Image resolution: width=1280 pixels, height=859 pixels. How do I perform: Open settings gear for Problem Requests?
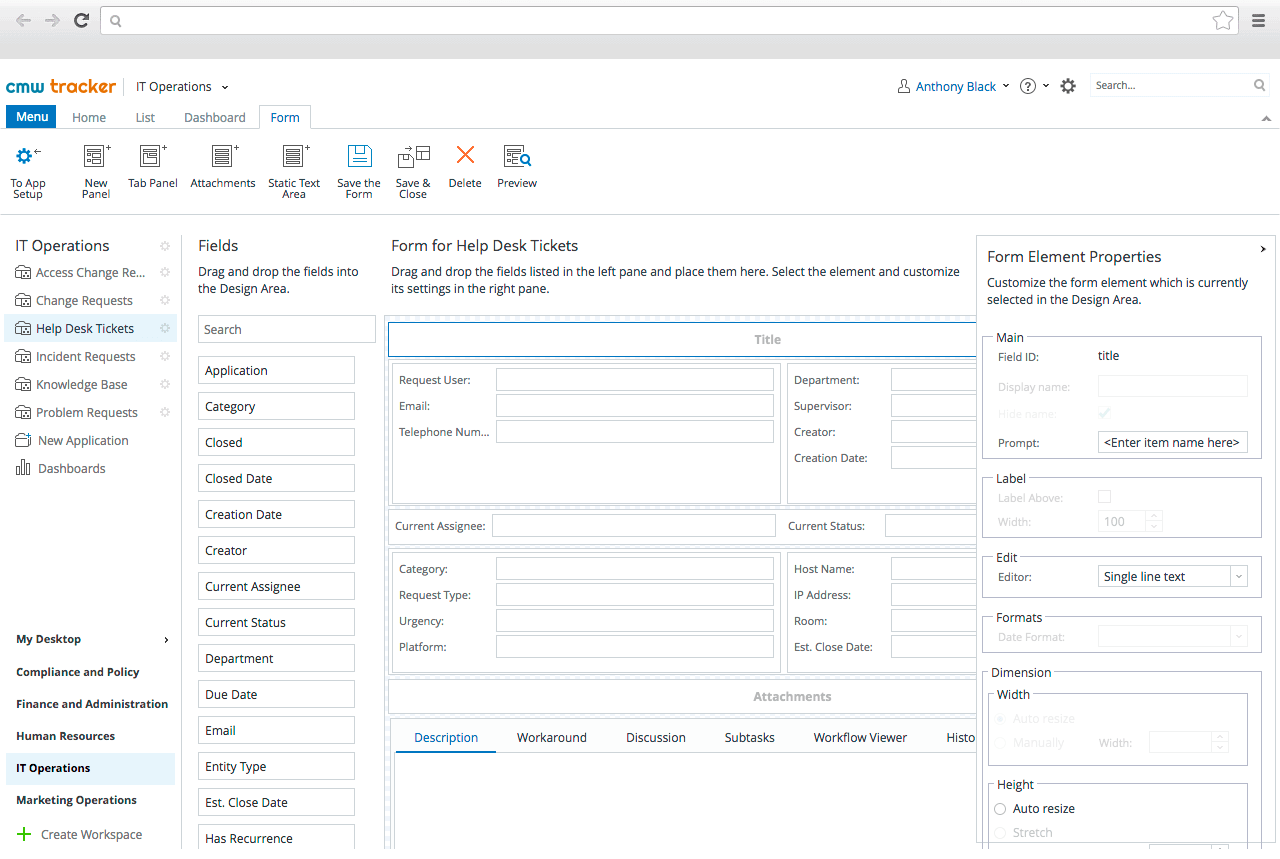tap(165, 412)
